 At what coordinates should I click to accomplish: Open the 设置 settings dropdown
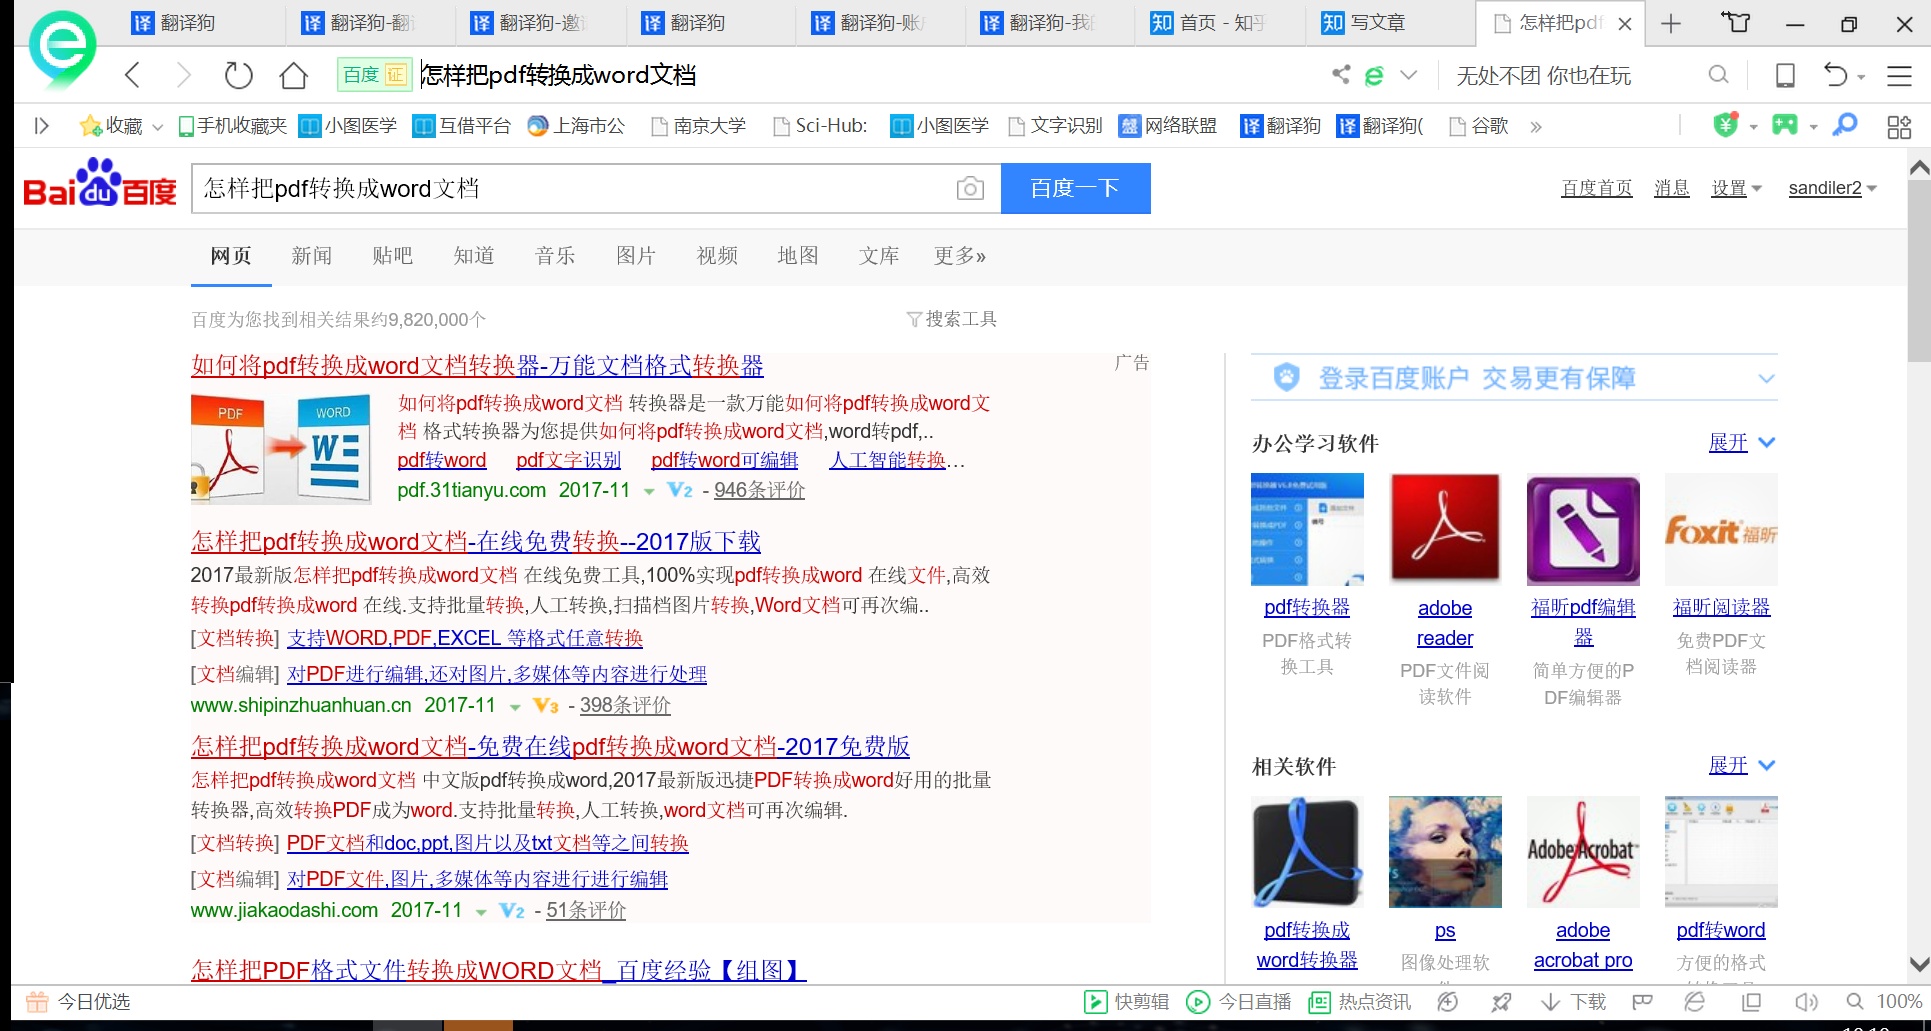pos(1736,188)
